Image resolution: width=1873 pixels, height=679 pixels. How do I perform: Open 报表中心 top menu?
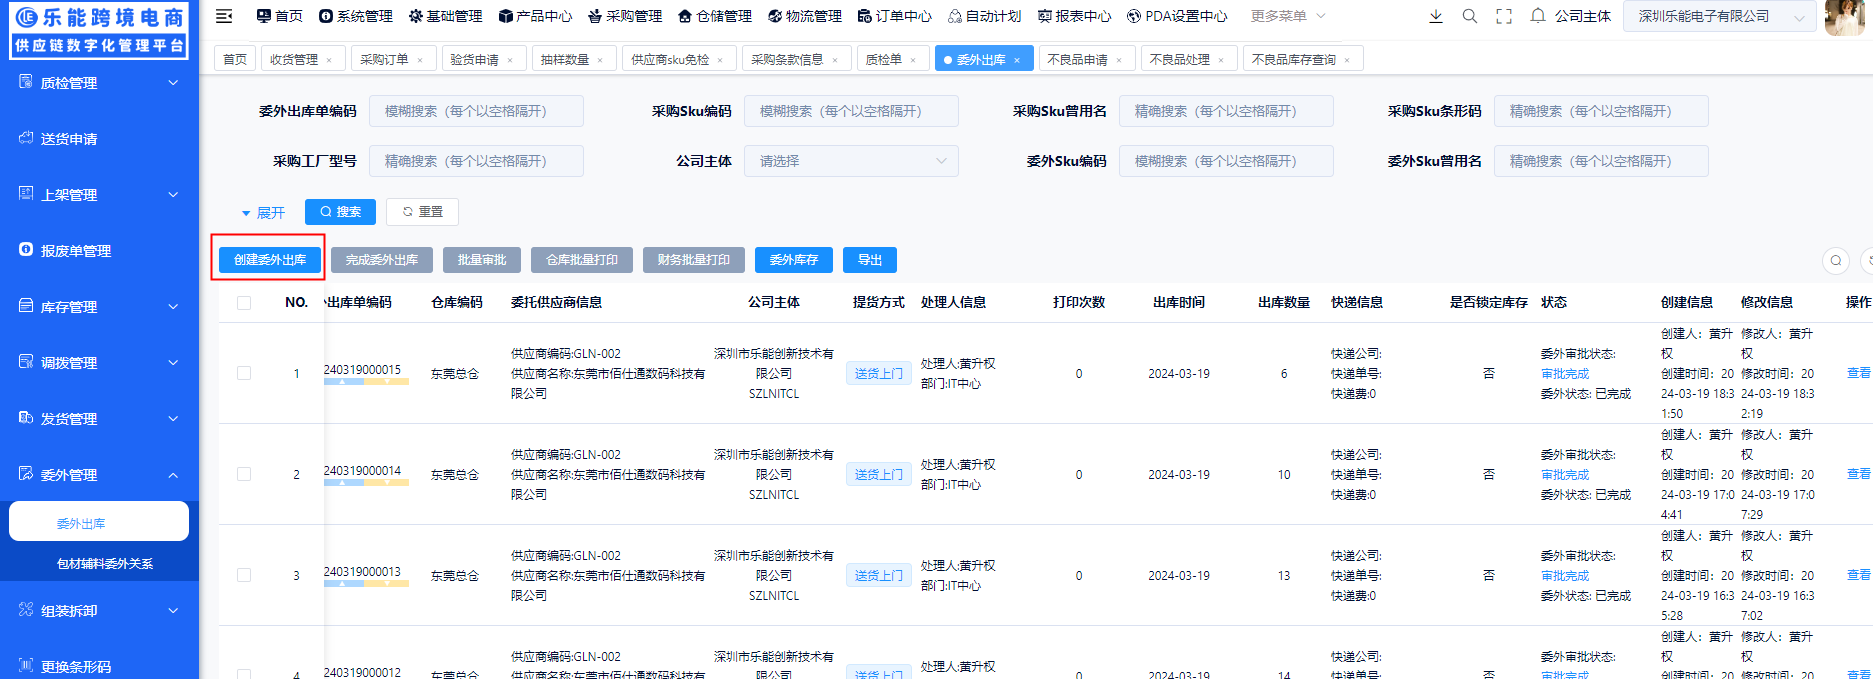(1075, 16)
